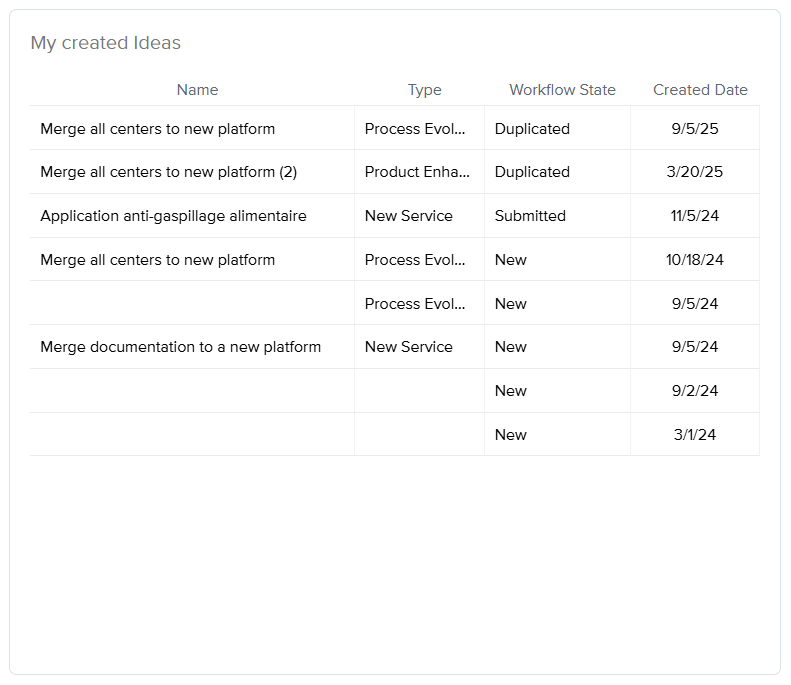Open 'Application anti-gaspillage alimentaire' idea
791x685 pixels.
point(173,216)
